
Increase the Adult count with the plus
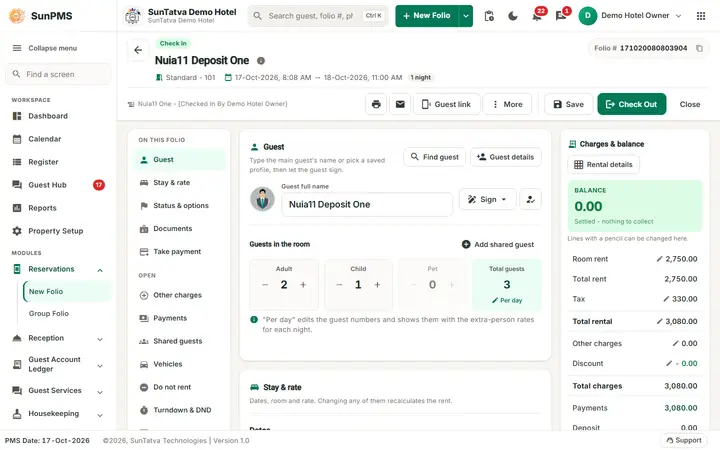(x=303, y=285)
